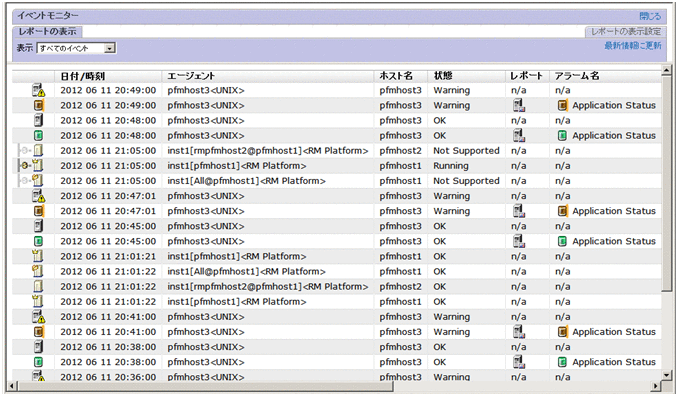This screenshot has height=397, width=679.
Task: Click イベントモニター title text
Action: [x=48, y=16]
